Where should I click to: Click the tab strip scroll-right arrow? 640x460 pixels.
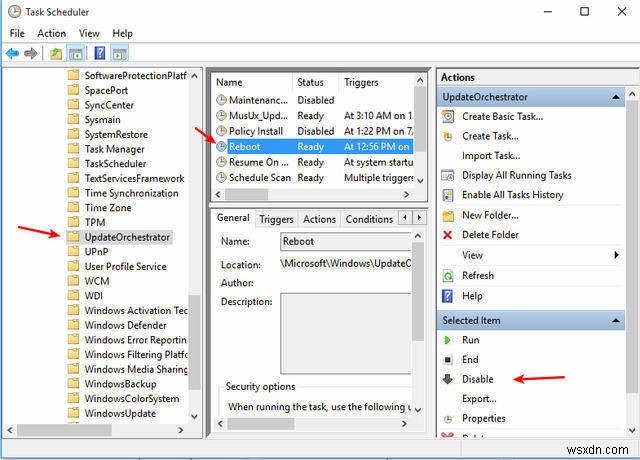(419, 218)
